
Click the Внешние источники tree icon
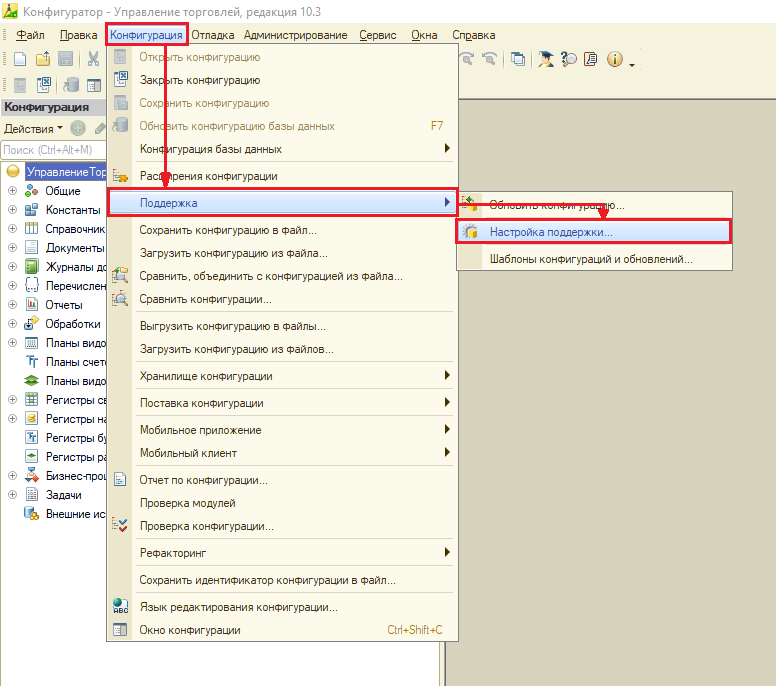[x=31, y=513]
